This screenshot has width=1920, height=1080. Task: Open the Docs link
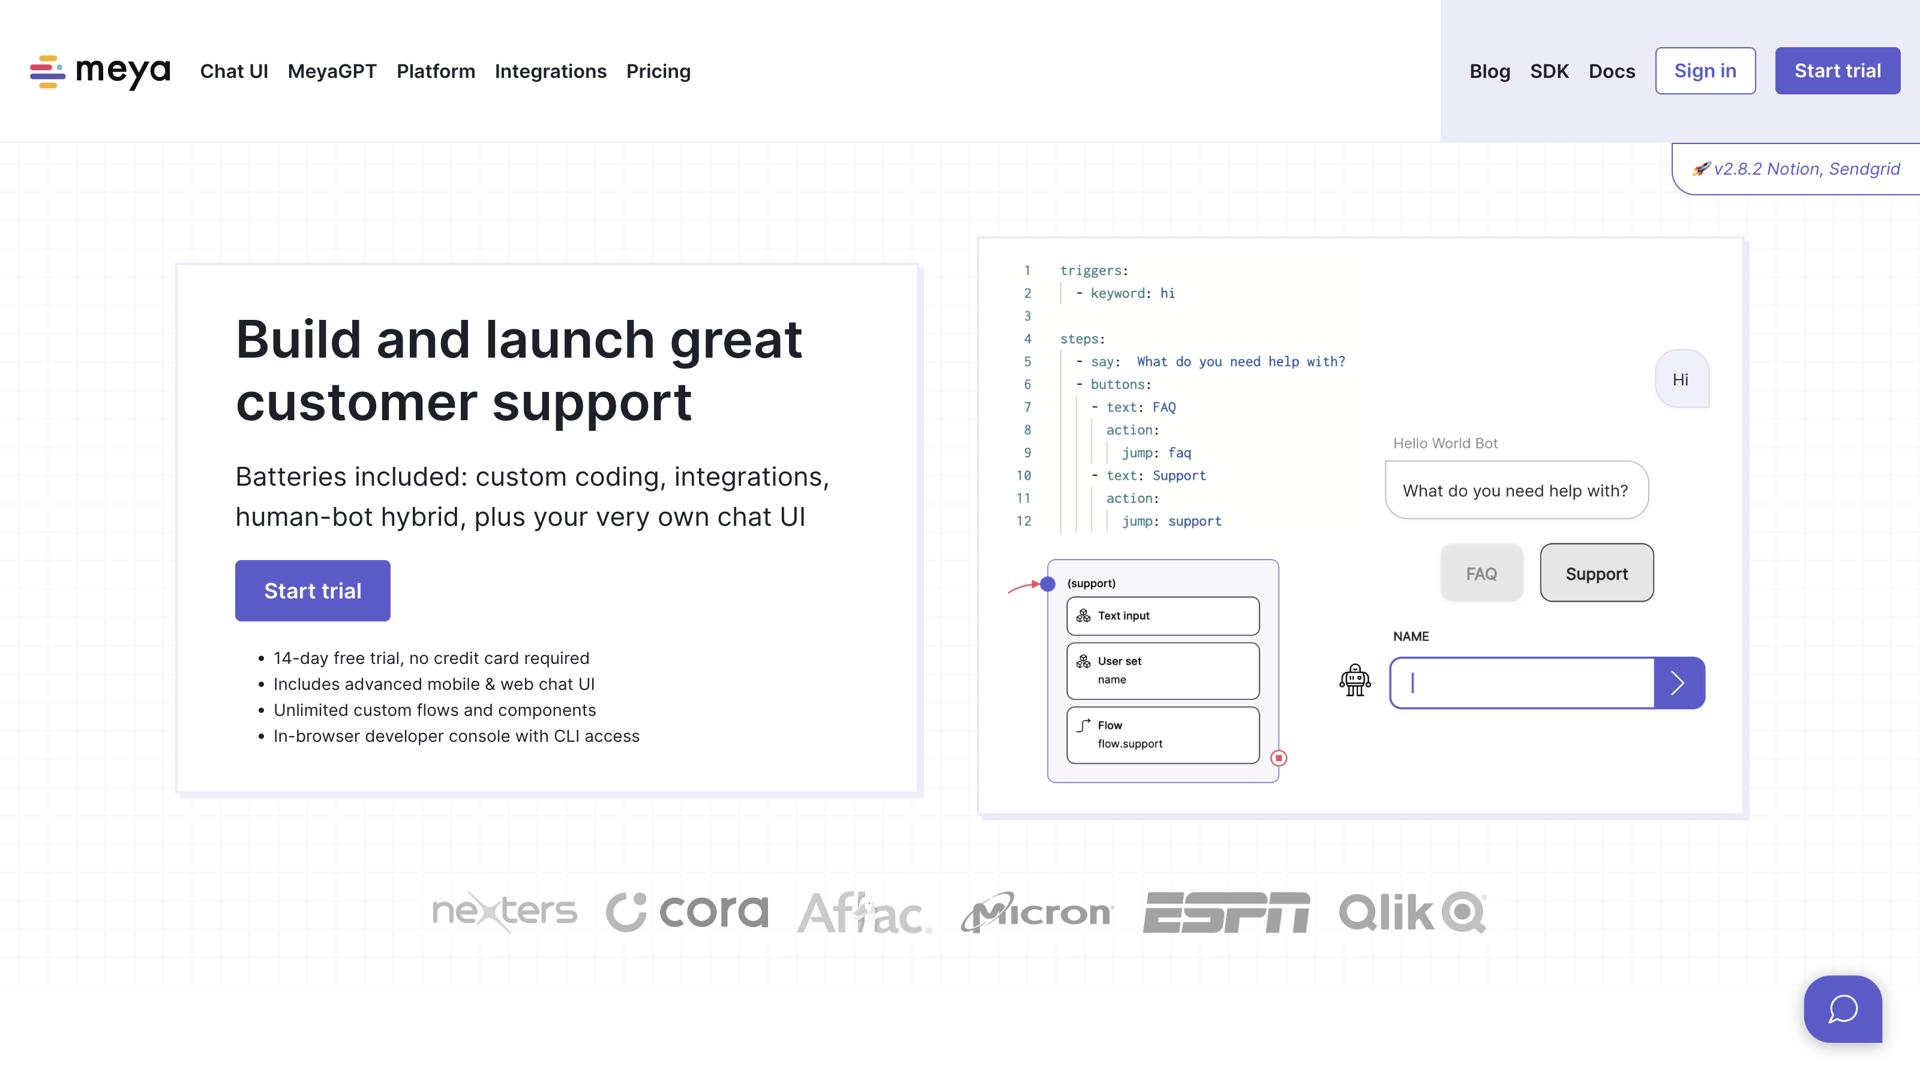(x=1611, y=71)
